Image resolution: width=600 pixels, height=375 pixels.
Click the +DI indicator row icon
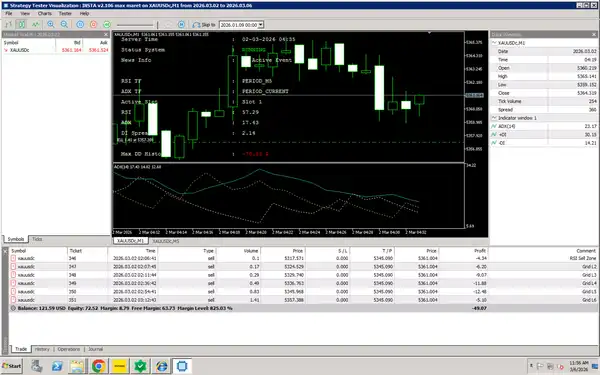pos(494,135)
